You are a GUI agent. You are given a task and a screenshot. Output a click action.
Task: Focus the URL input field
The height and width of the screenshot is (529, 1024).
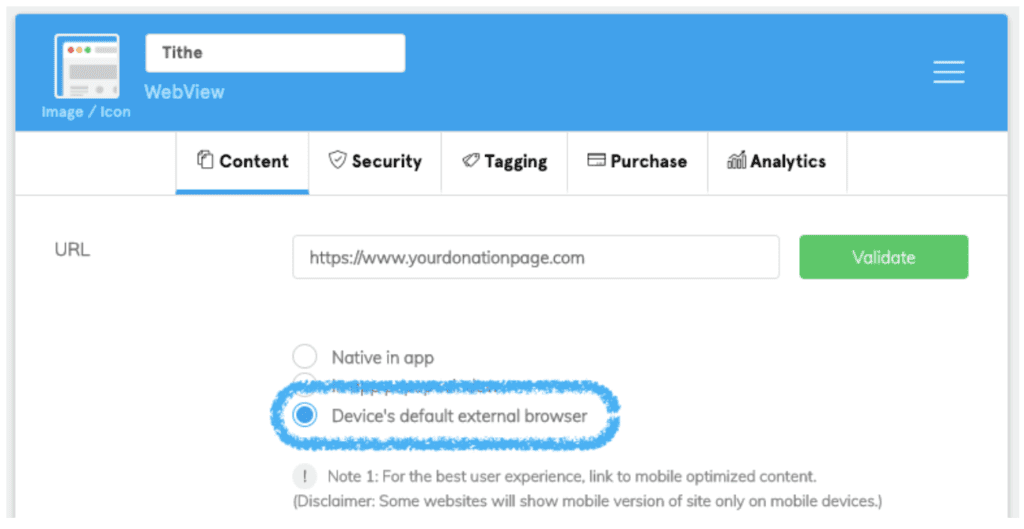(535, 257)
